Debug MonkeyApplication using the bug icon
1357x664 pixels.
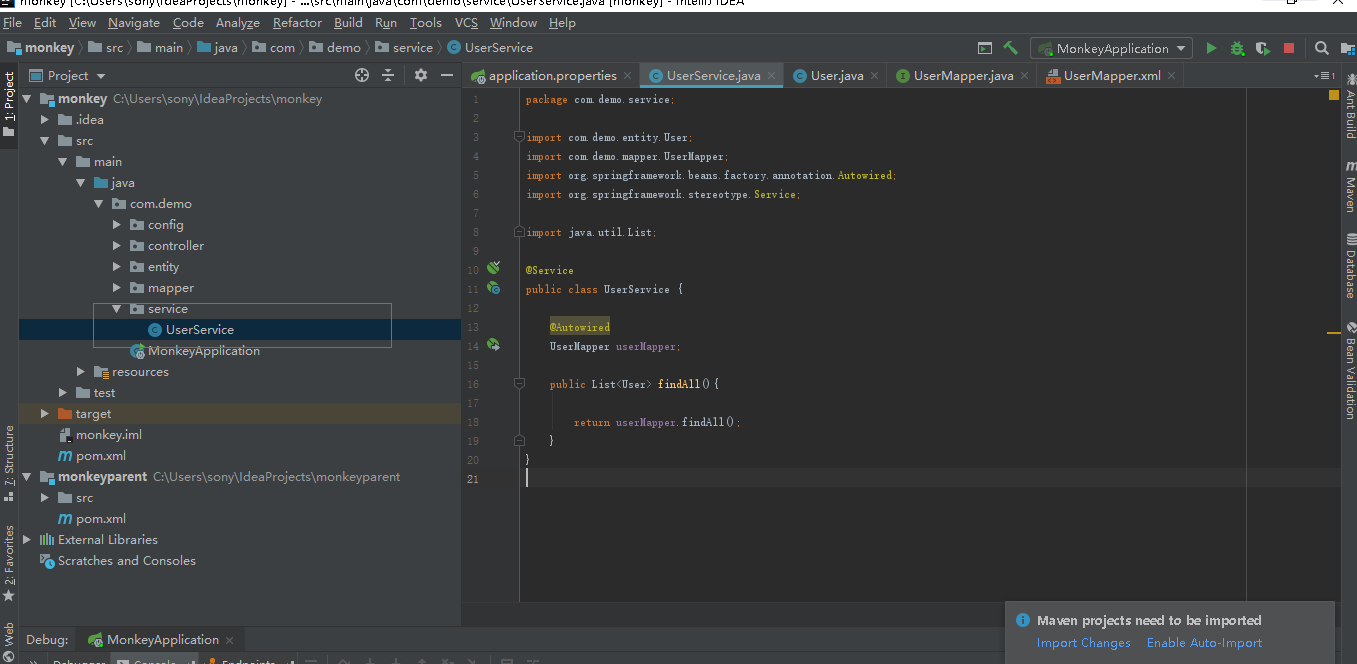1238,47
